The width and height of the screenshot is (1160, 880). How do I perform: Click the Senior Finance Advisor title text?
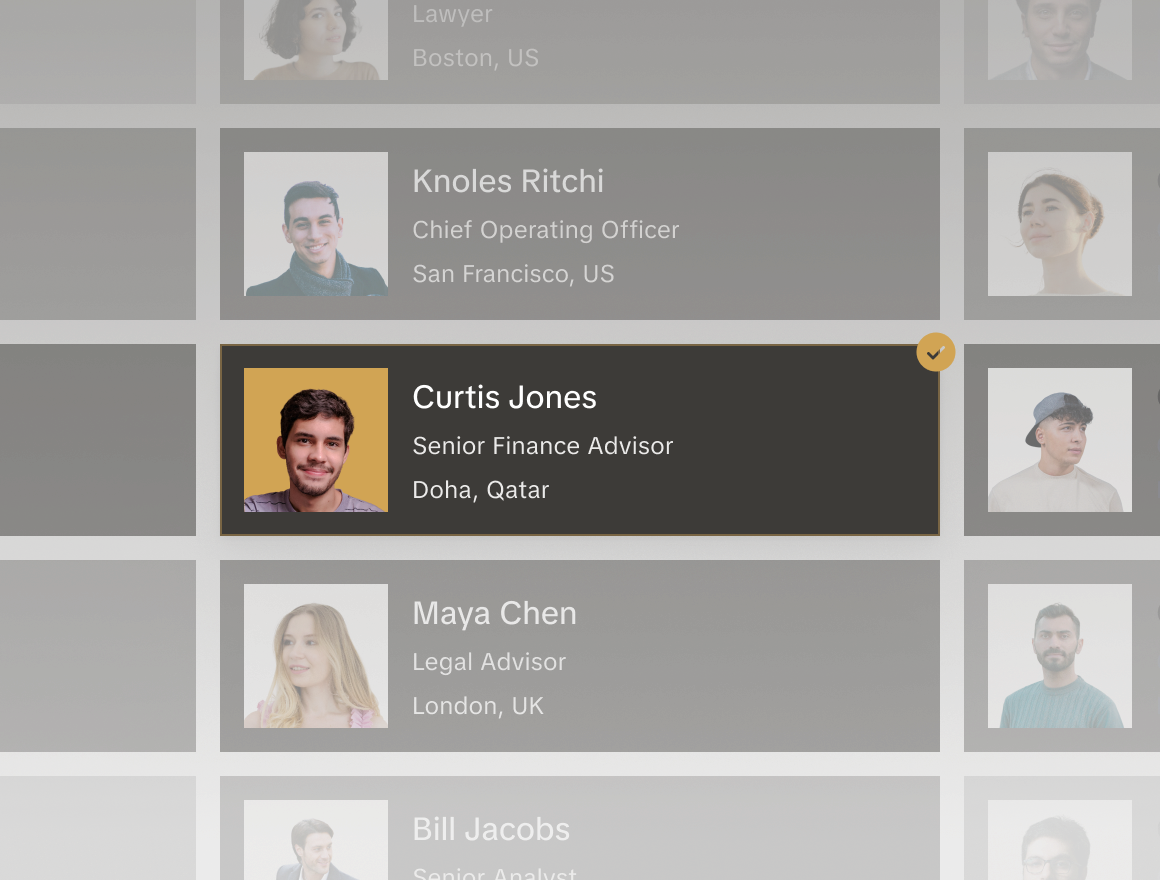(542, 446)
